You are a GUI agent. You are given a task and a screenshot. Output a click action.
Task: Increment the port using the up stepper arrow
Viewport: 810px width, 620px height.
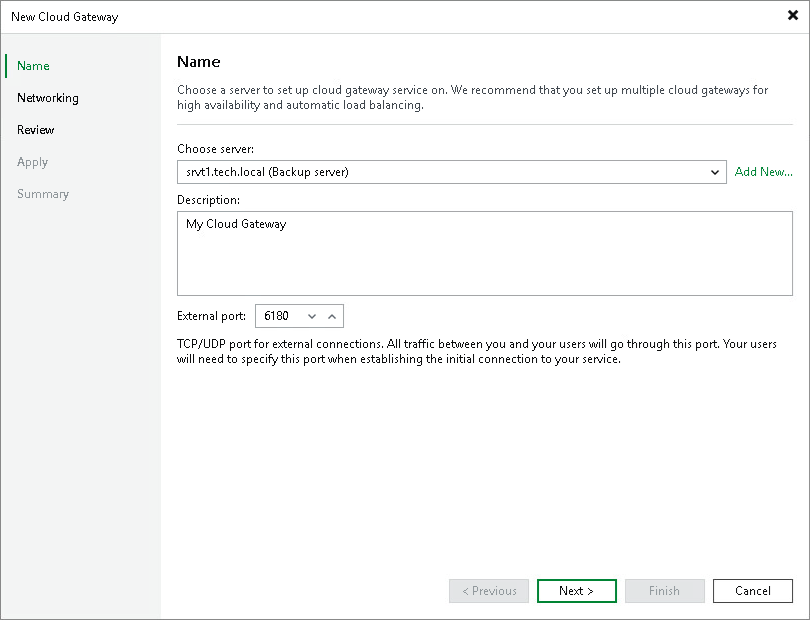tap(333, 316)
